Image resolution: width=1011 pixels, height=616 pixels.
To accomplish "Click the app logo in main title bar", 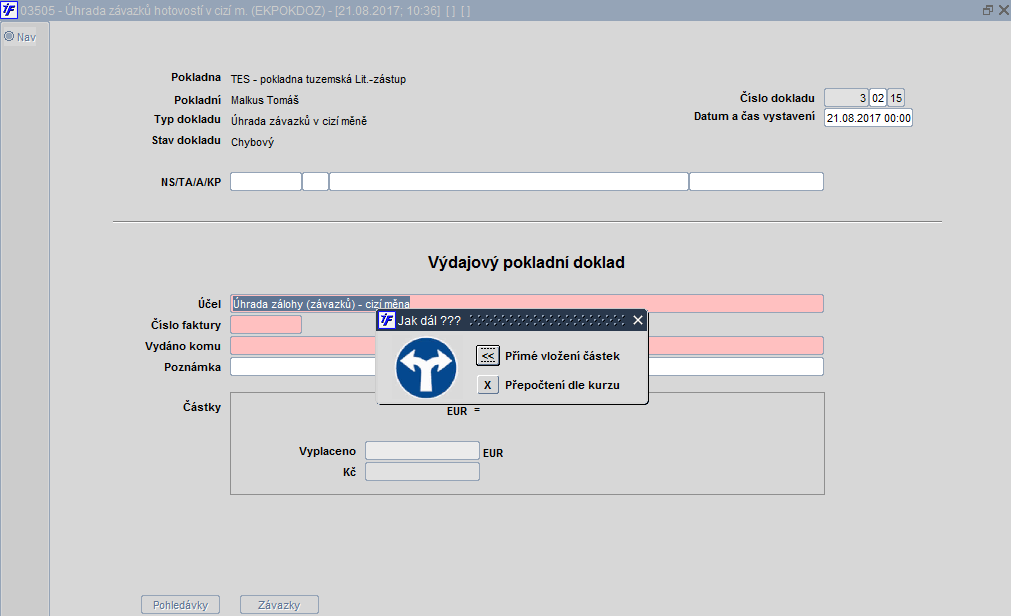I will coord(9,10).
